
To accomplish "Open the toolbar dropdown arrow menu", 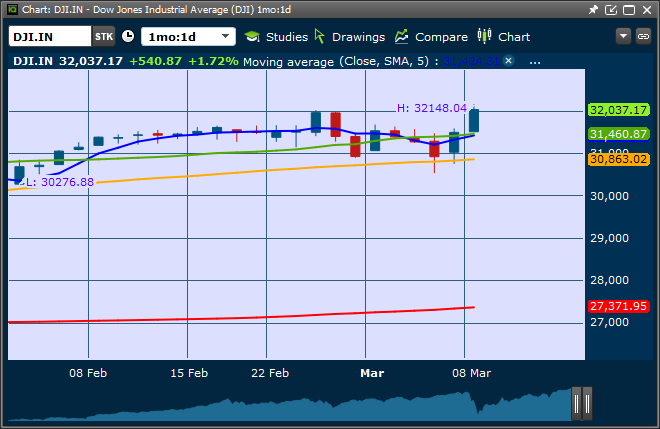I will pos(623,36).
